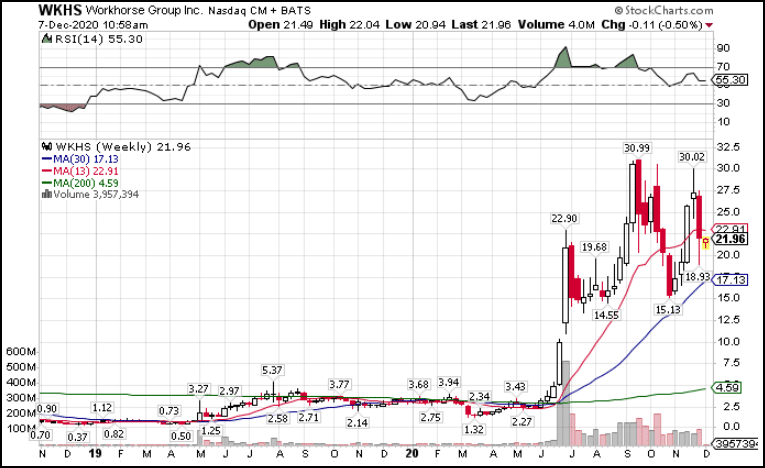
Task: Click the 2.58 price low label
Action: (278, 418)
